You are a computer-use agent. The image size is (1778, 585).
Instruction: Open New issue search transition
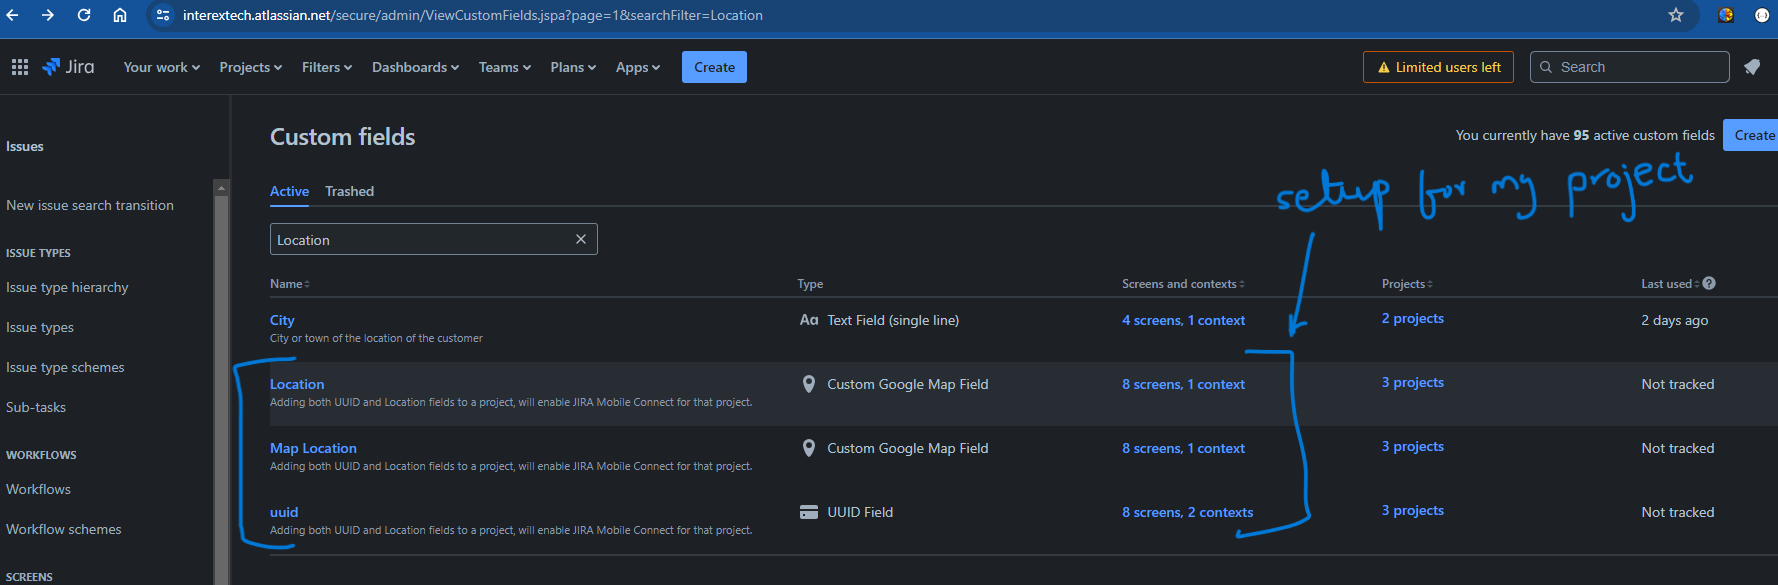(x=90, y=205)
